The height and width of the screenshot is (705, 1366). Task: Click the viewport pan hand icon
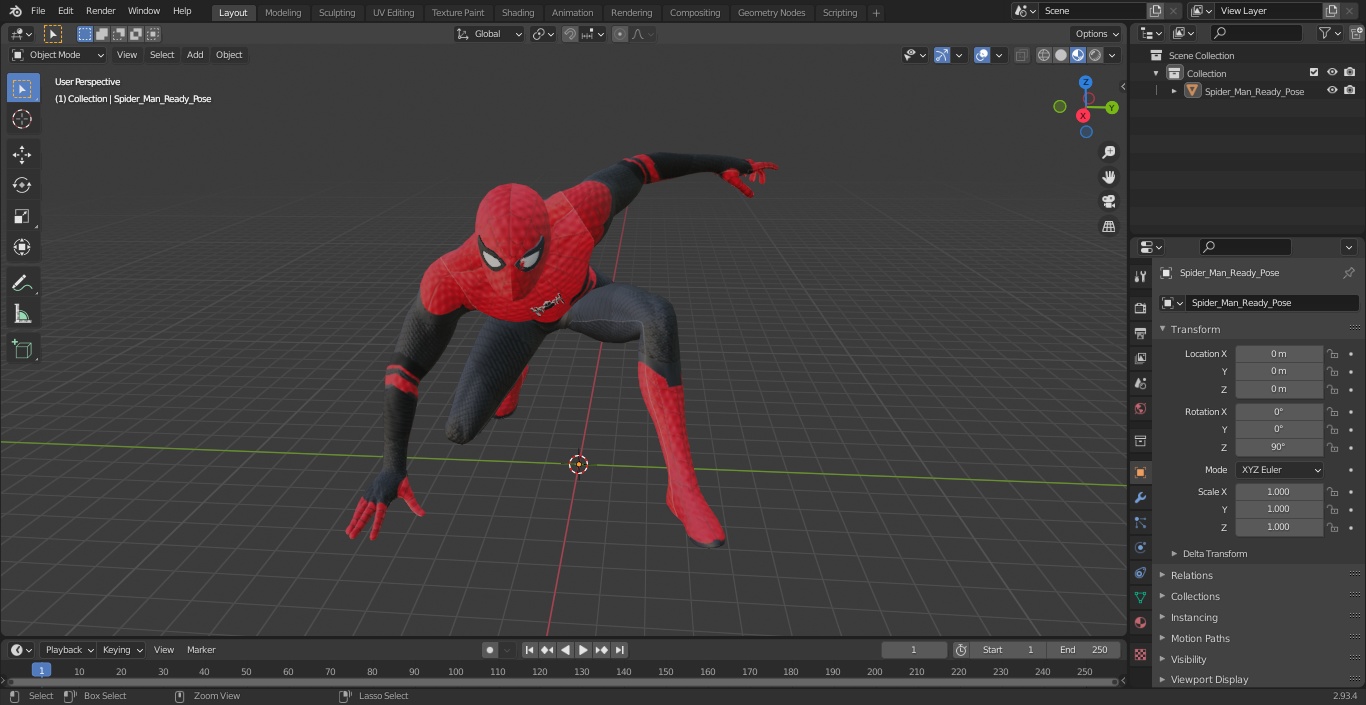[x=1108, y=177]
